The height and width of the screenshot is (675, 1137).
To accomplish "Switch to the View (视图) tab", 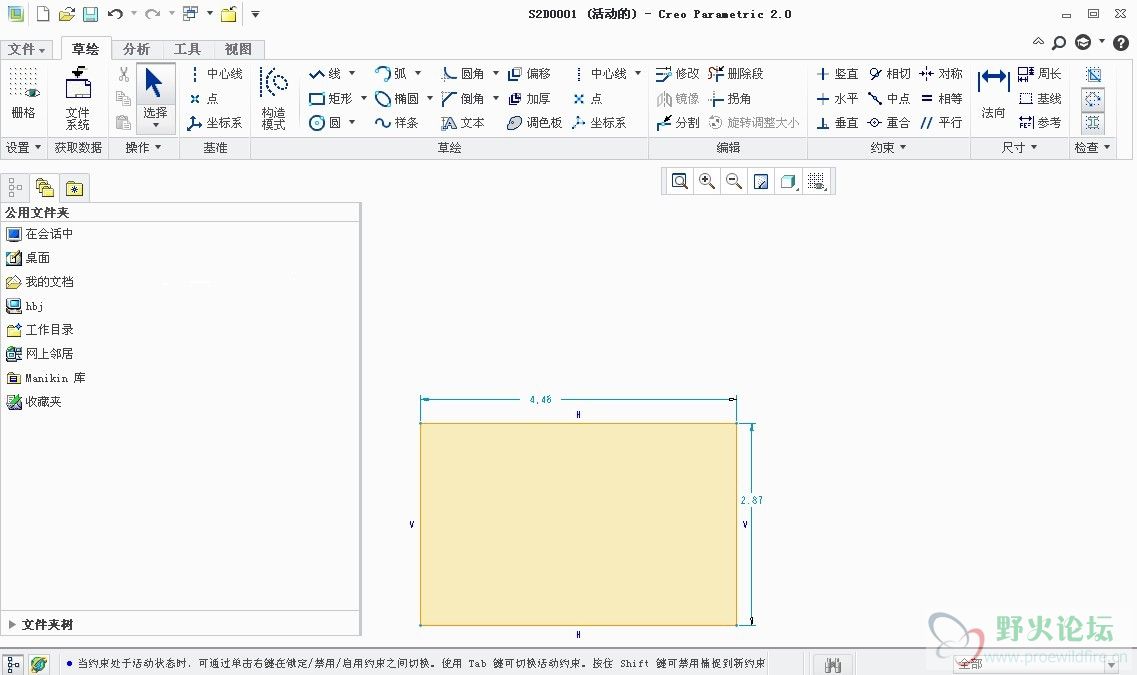I will coord(238,49).
